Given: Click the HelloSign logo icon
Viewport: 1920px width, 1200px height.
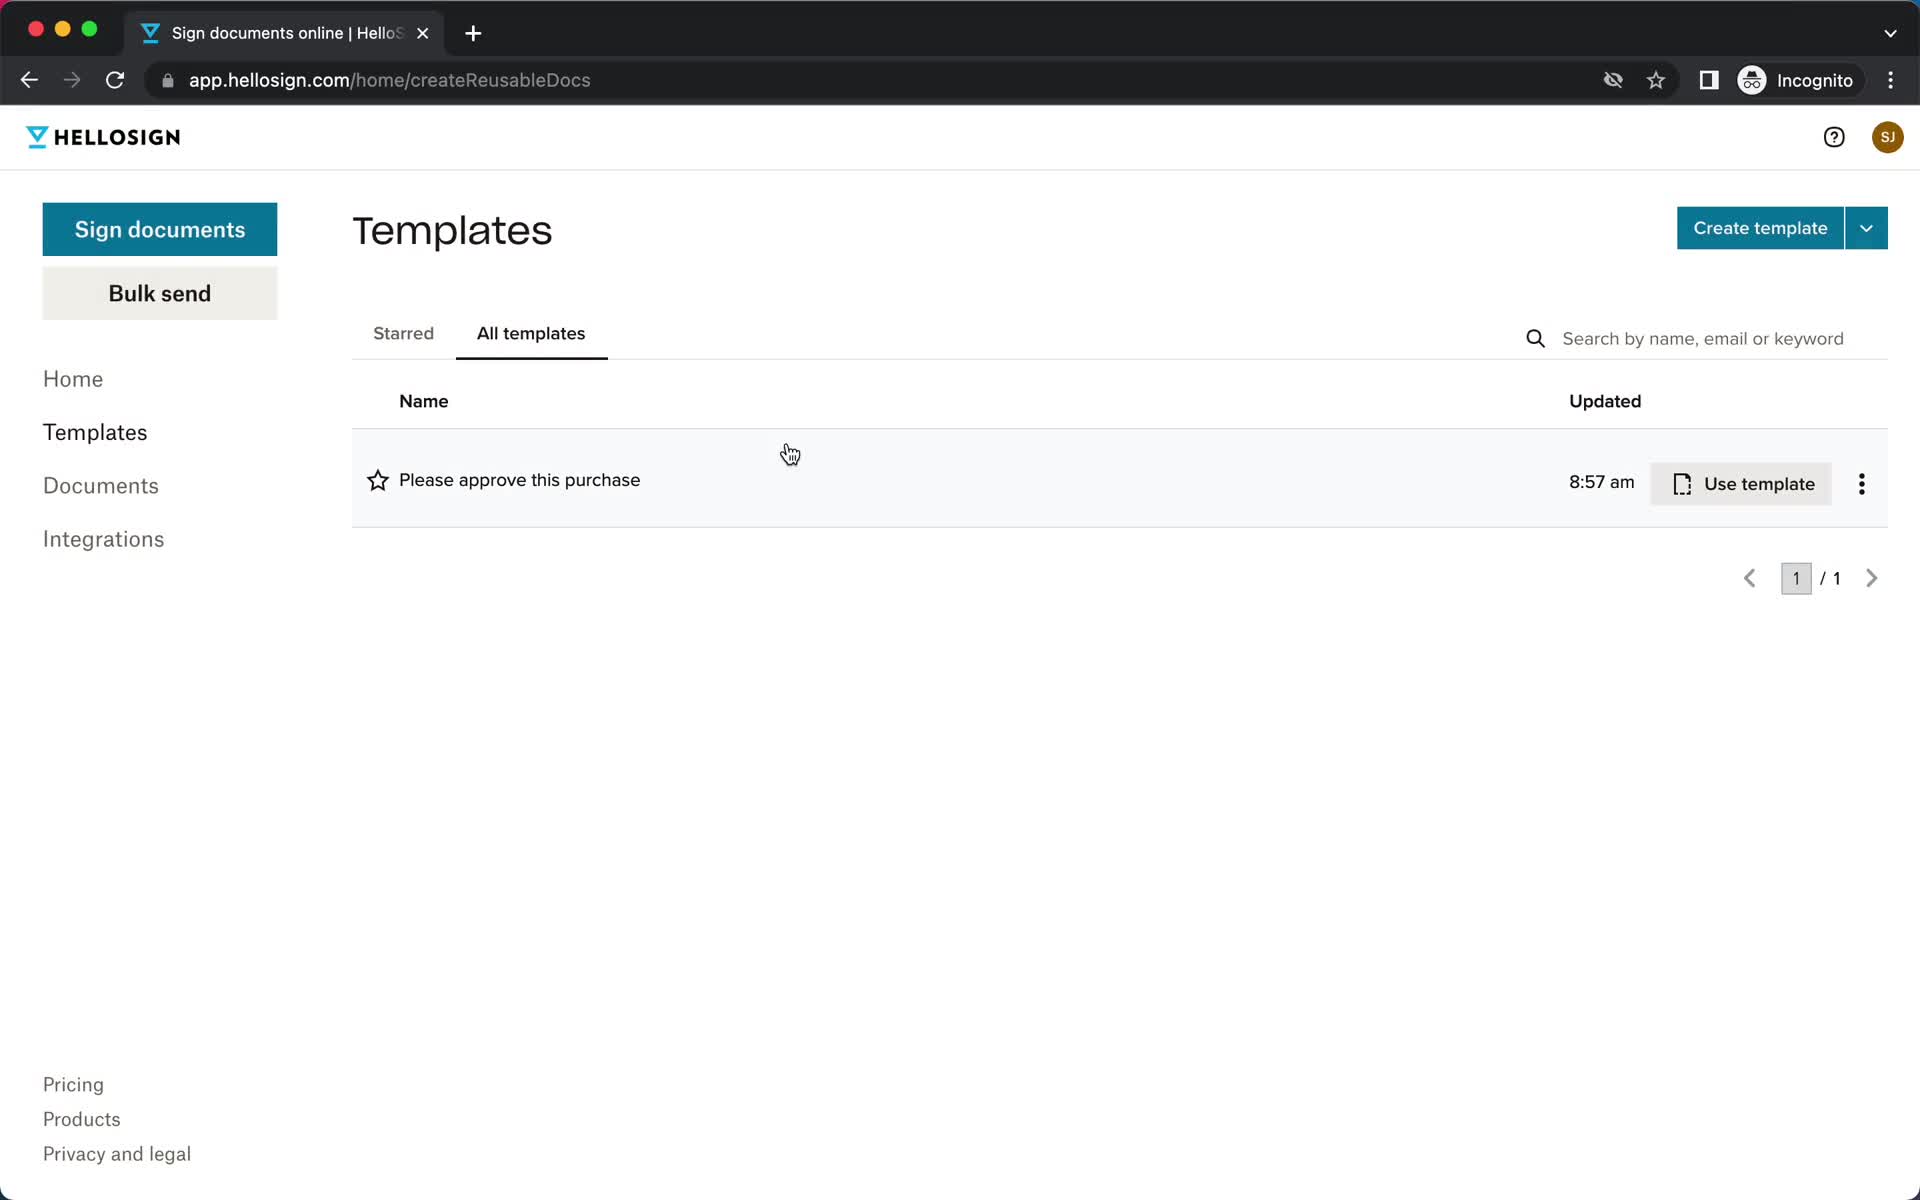Looking at the screenshot, I should pos(30,137).
